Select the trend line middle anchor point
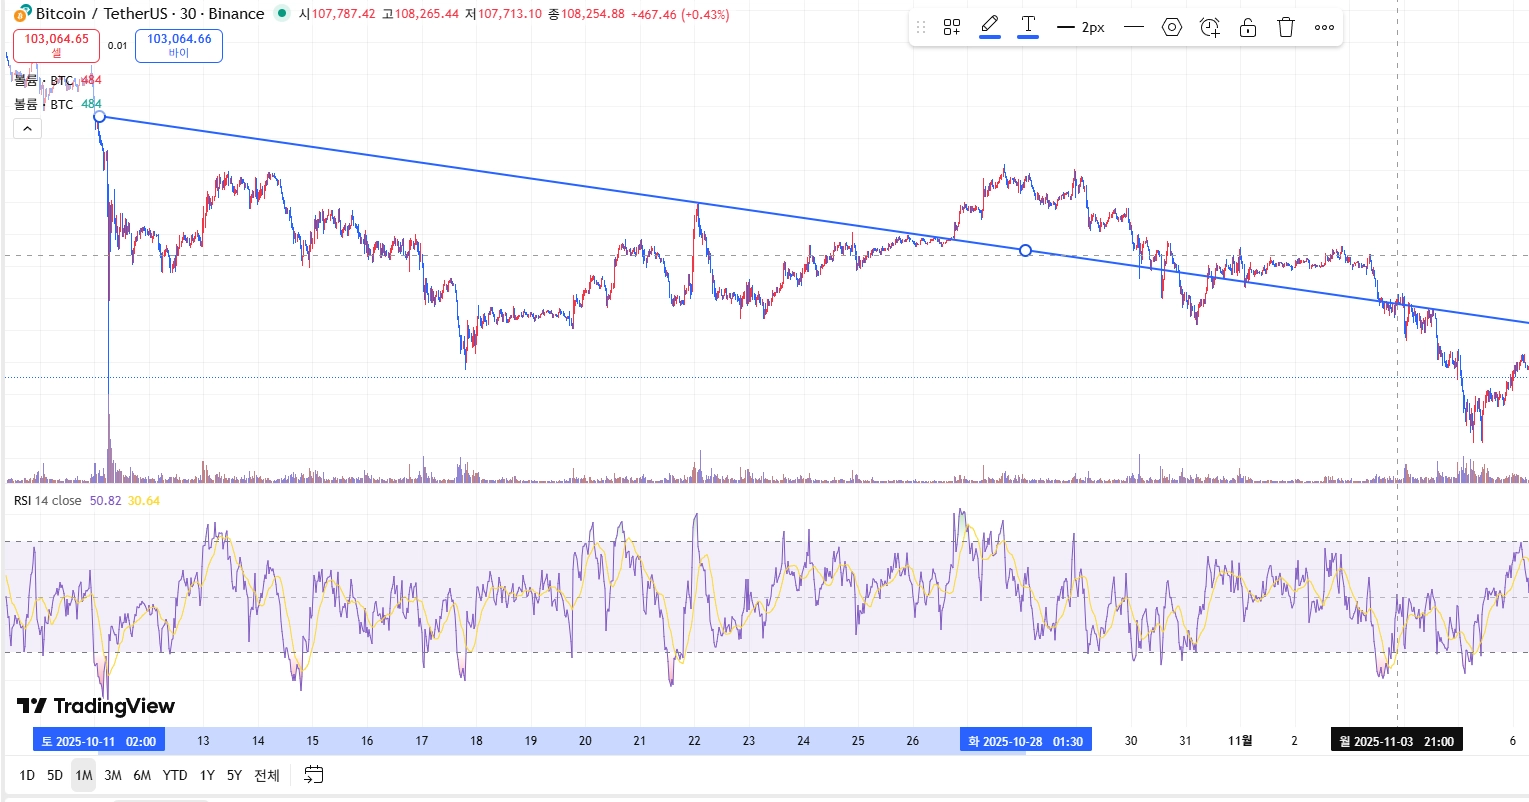 (1025, 250)
